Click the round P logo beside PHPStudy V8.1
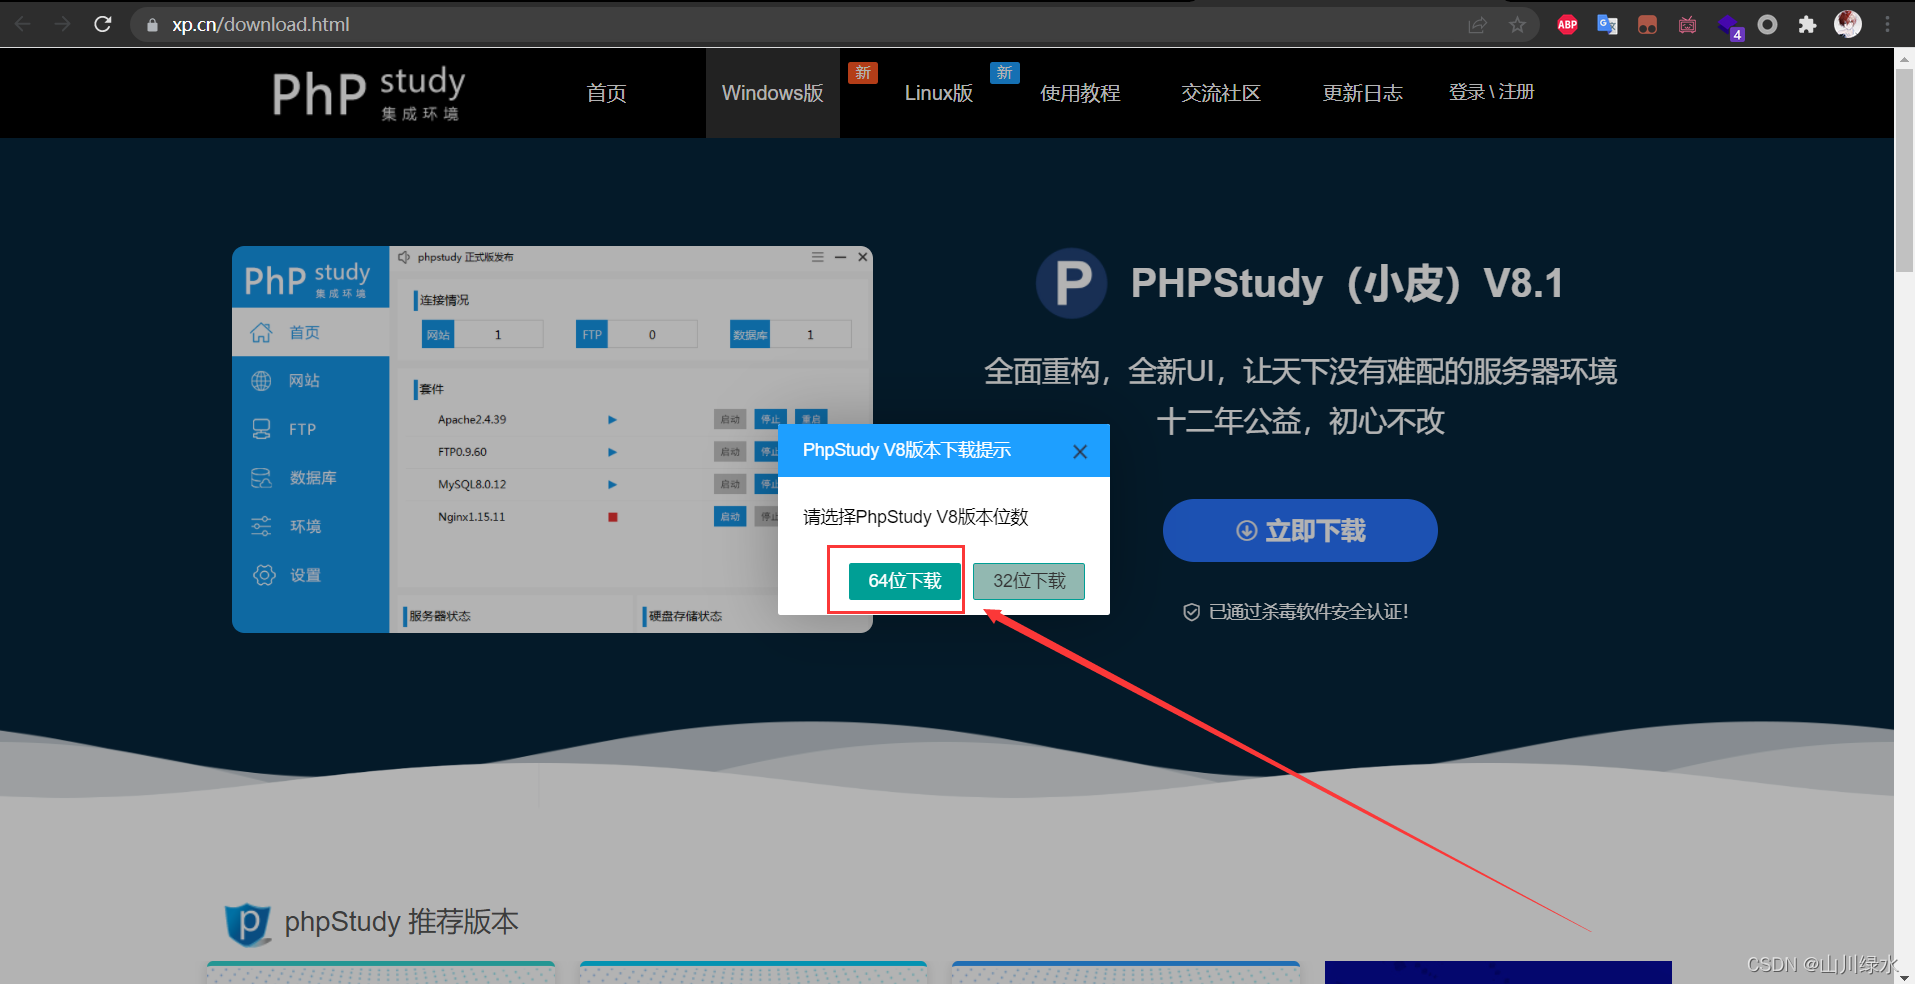Screen dimensions: 1915x984 (1072, 284)
